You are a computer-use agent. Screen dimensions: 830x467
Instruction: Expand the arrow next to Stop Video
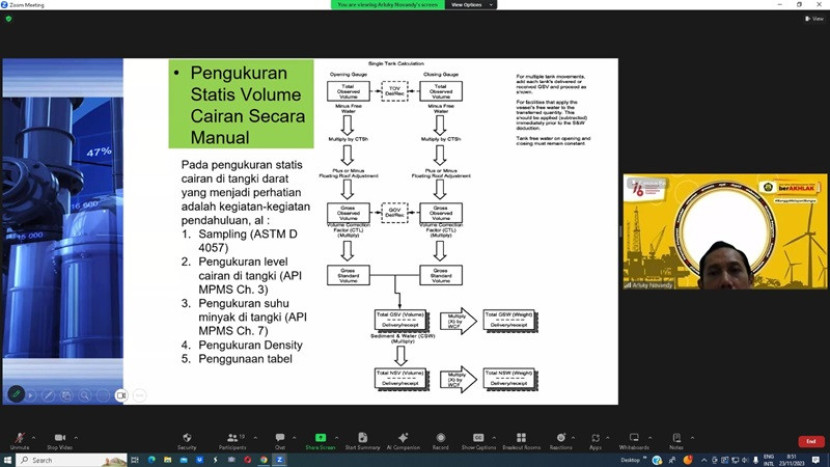76,436
